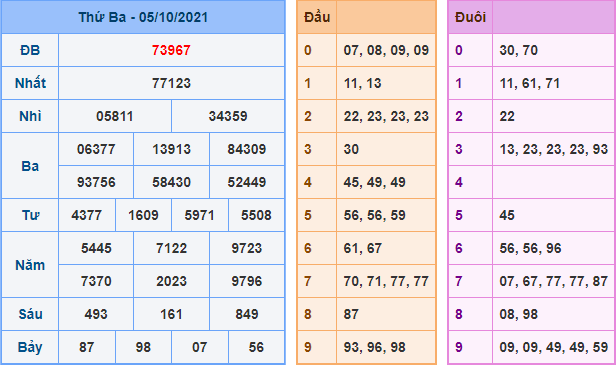
Task: Select the Tư prize label
Action: 30,215
